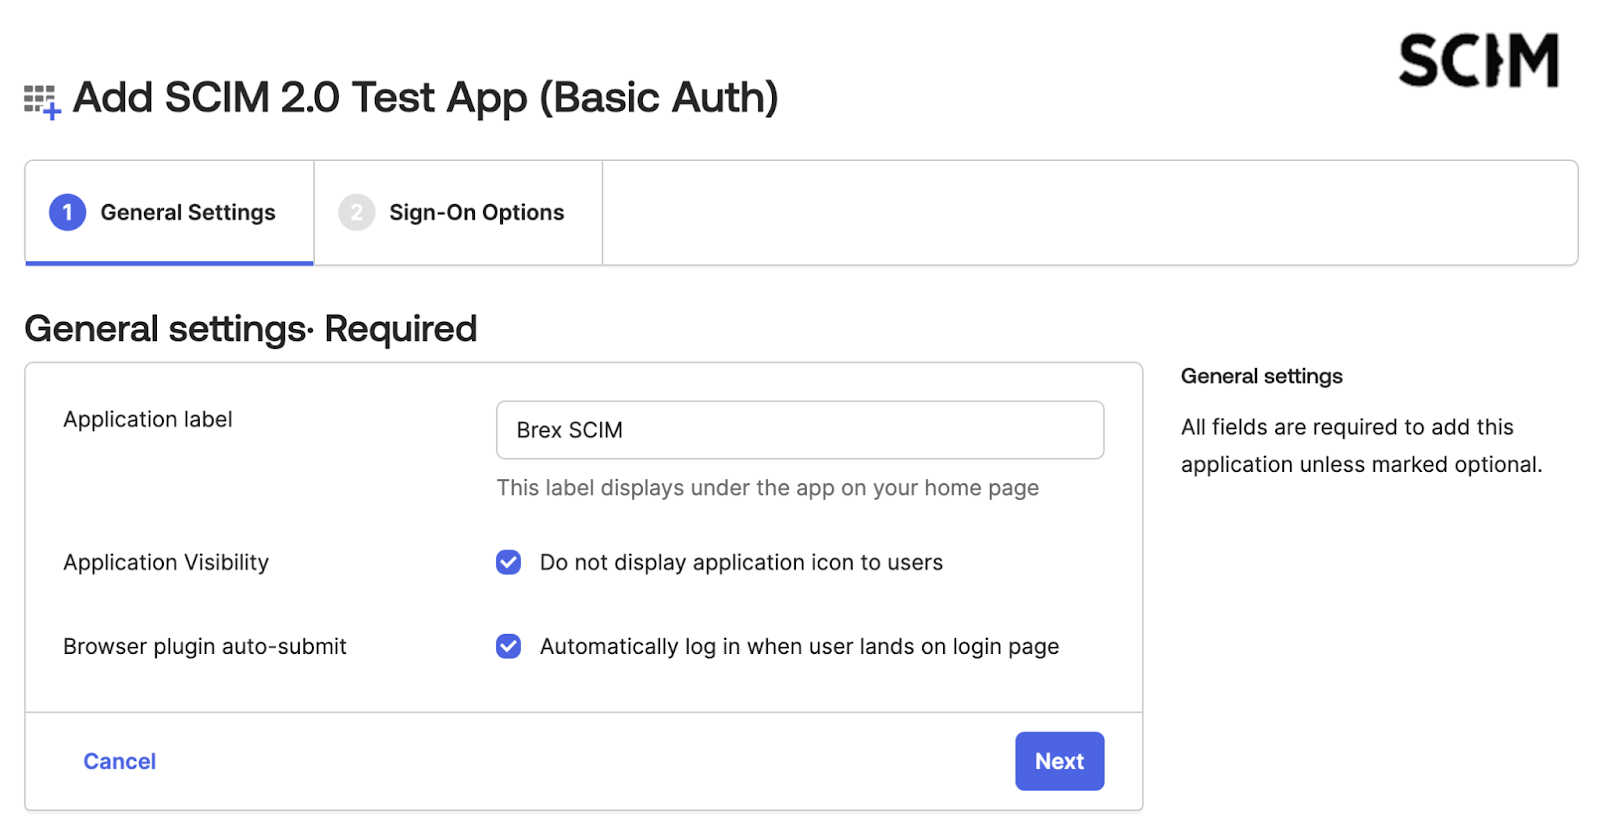Click the 'All fields are required' help text
This screenshot has width=1600, height=840.
pos(1360,445)
